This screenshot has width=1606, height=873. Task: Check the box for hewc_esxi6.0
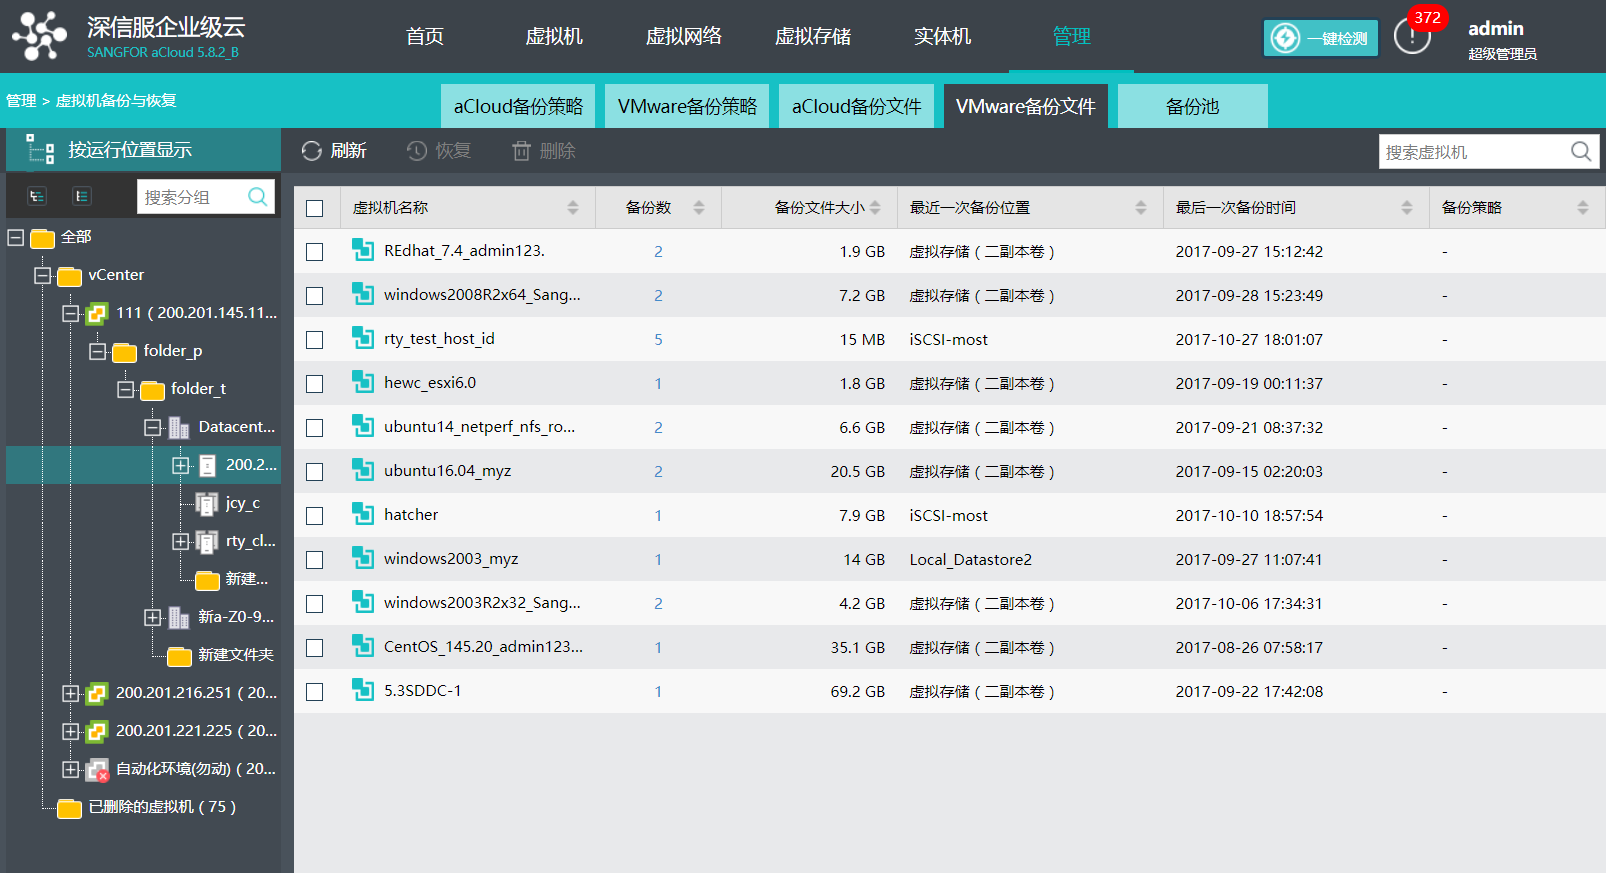(x=315, y=384)
